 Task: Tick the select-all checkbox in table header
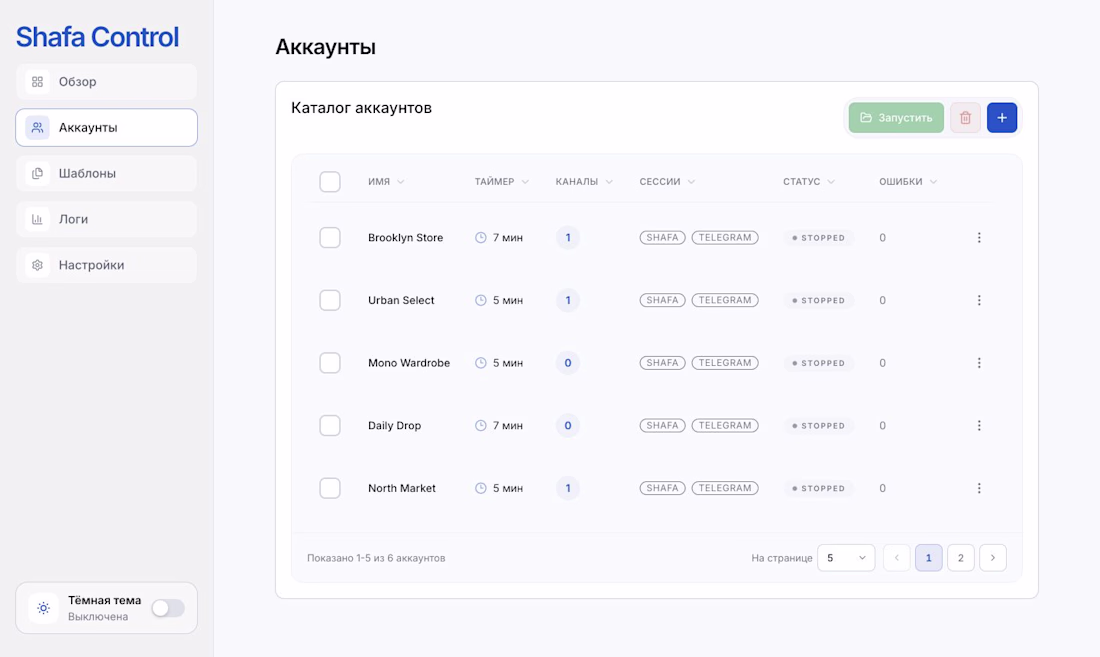pos(330,182)
